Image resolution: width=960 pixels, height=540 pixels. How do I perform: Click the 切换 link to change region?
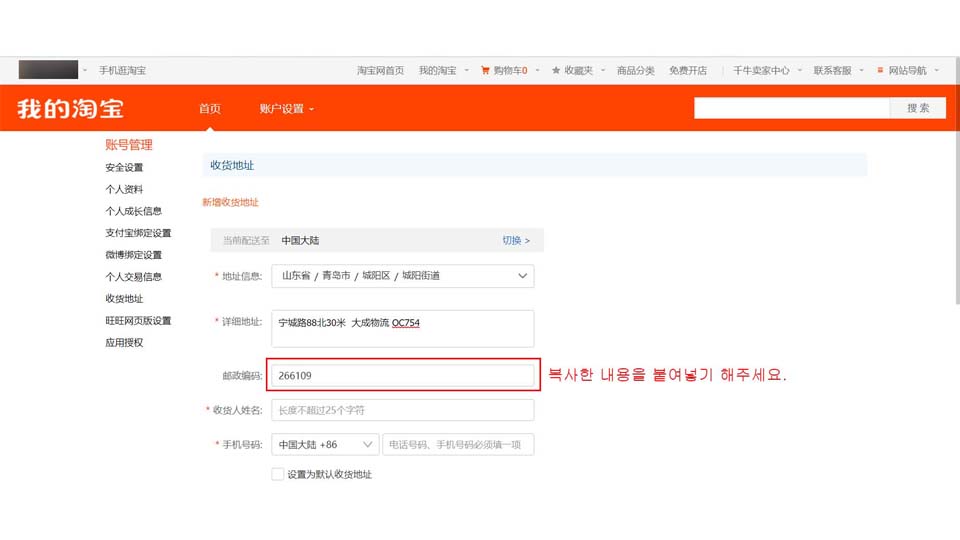click(516, 241)
